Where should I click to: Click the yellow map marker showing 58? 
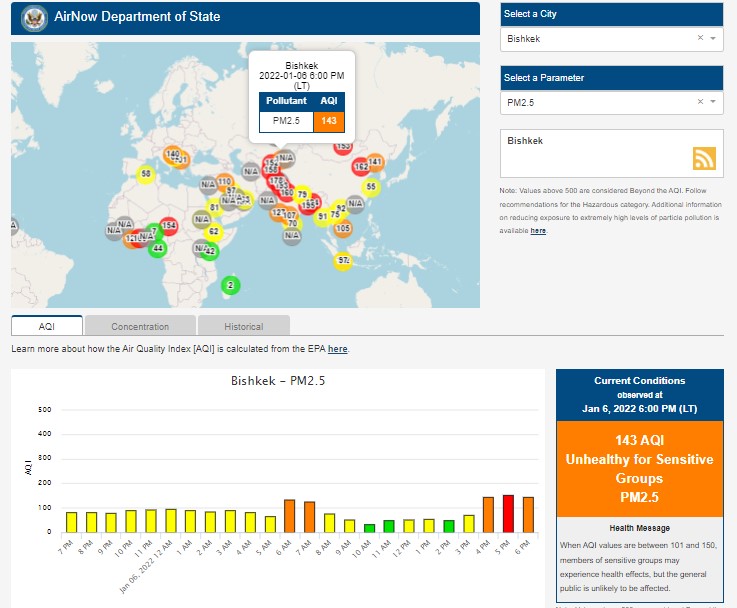(x=146, y=174)
